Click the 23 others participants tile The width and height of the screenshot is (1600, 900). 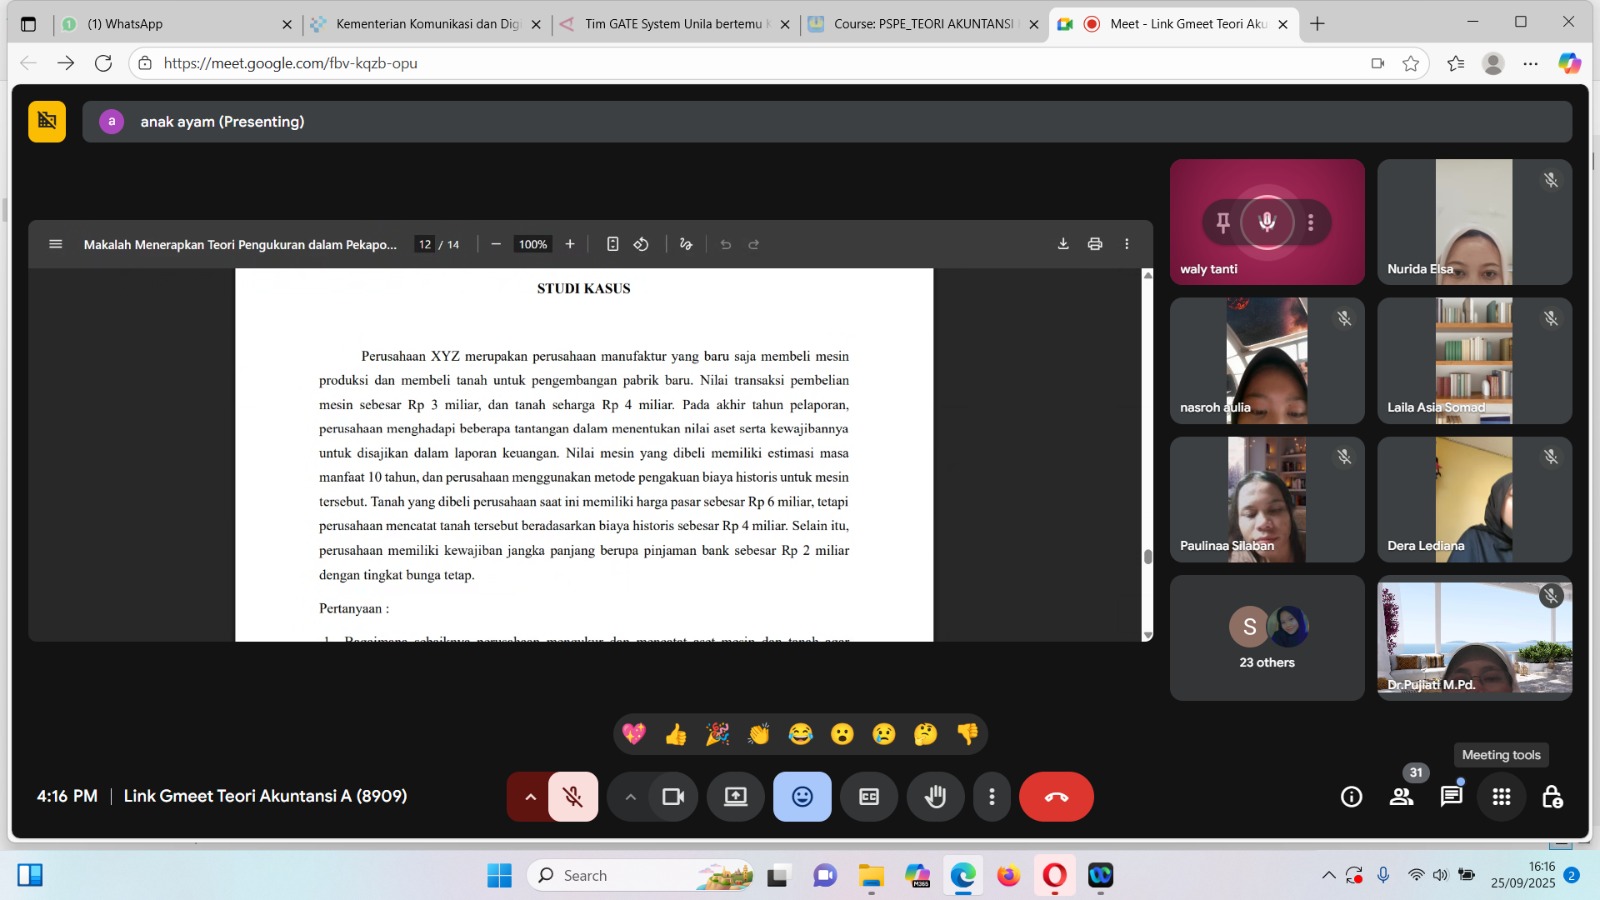click(1267, 638)
